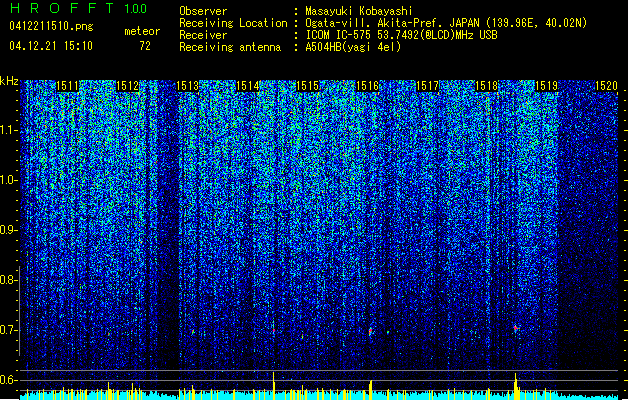The width and height of the screenshot is (629, 400).
Task: Click the yellow power spike before 1519
Action: click(x=516, y=386)
